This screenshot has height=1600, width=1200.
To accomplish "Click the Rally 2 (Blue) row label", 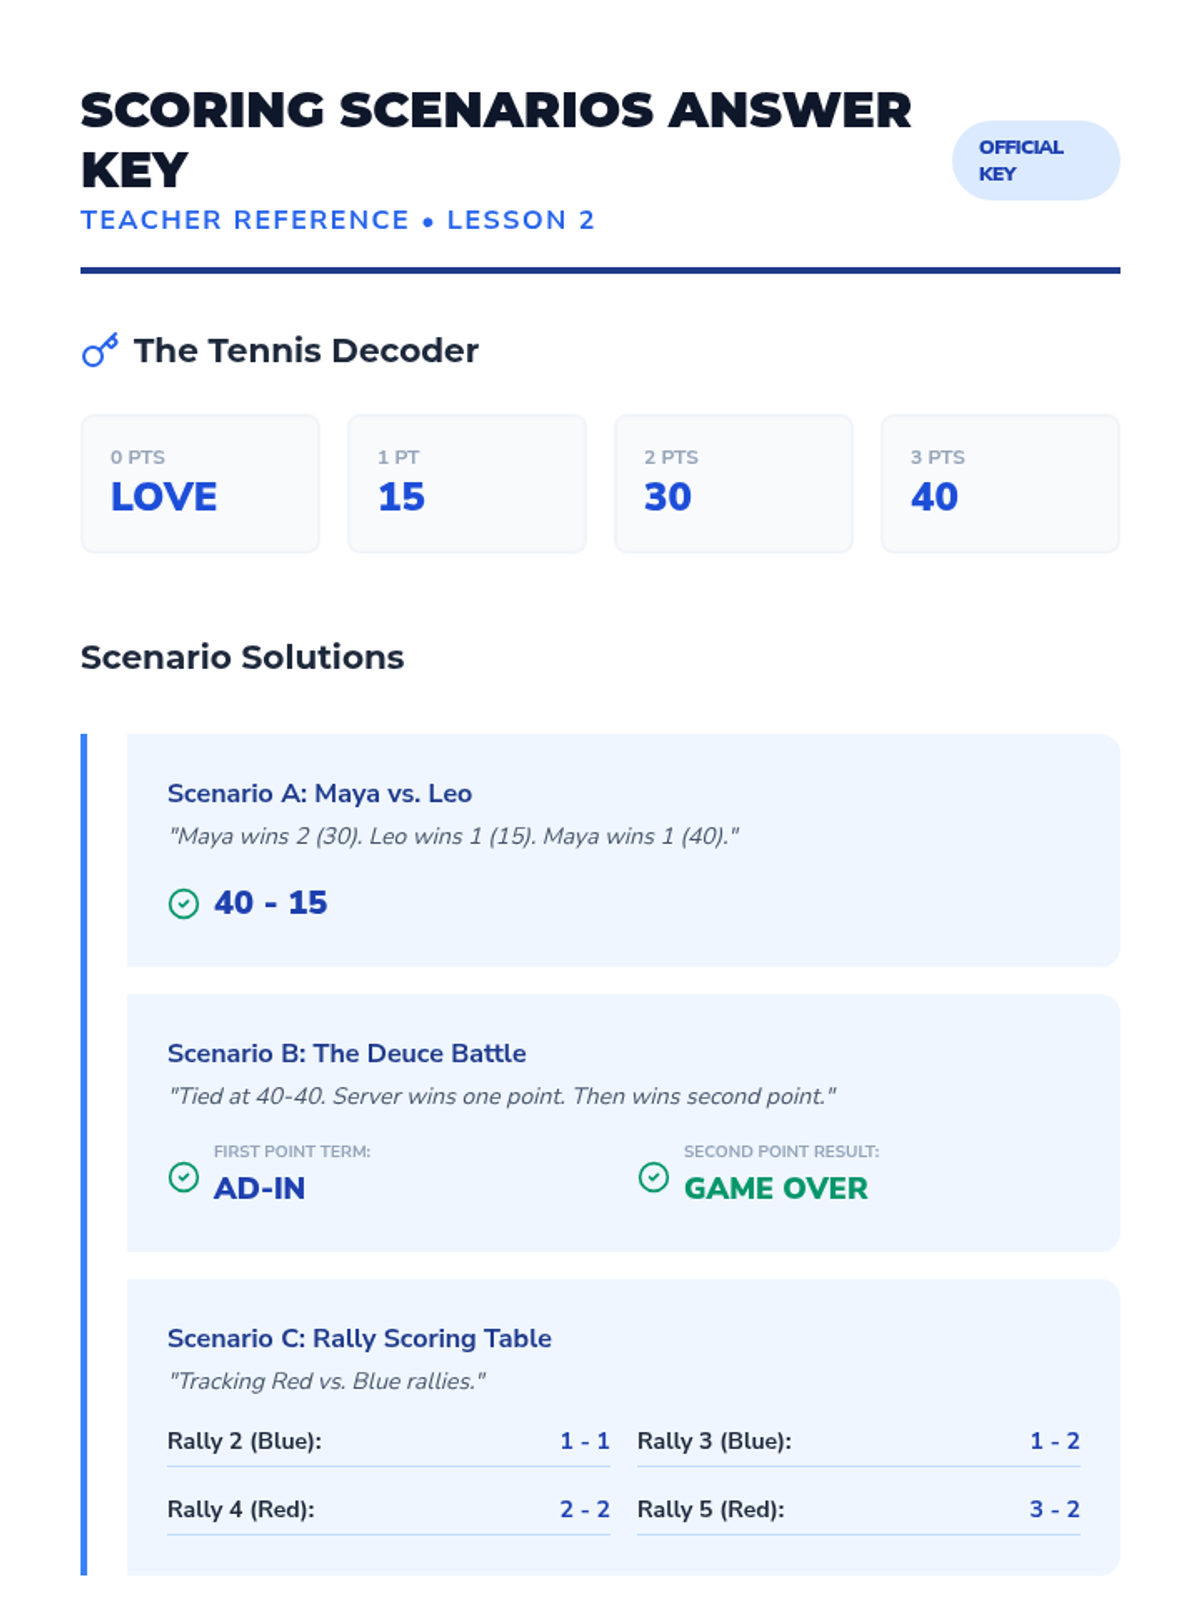I will [244, 1441].
